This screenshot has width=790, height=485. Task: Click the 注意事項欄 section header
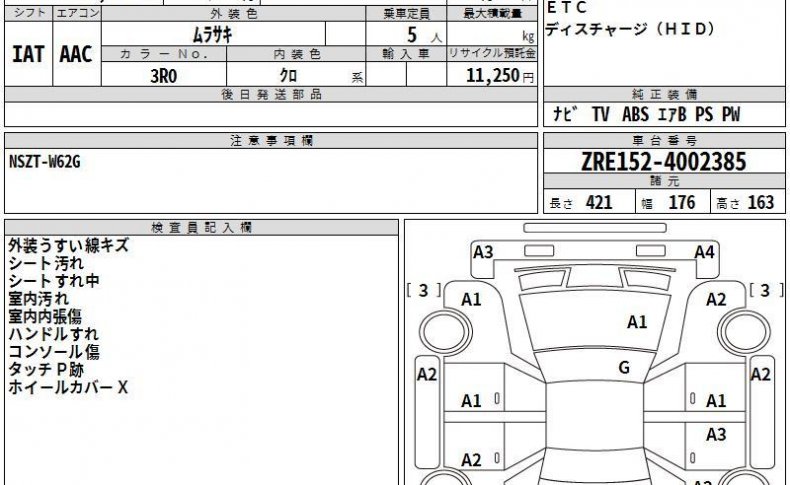(x=272, y=141)
